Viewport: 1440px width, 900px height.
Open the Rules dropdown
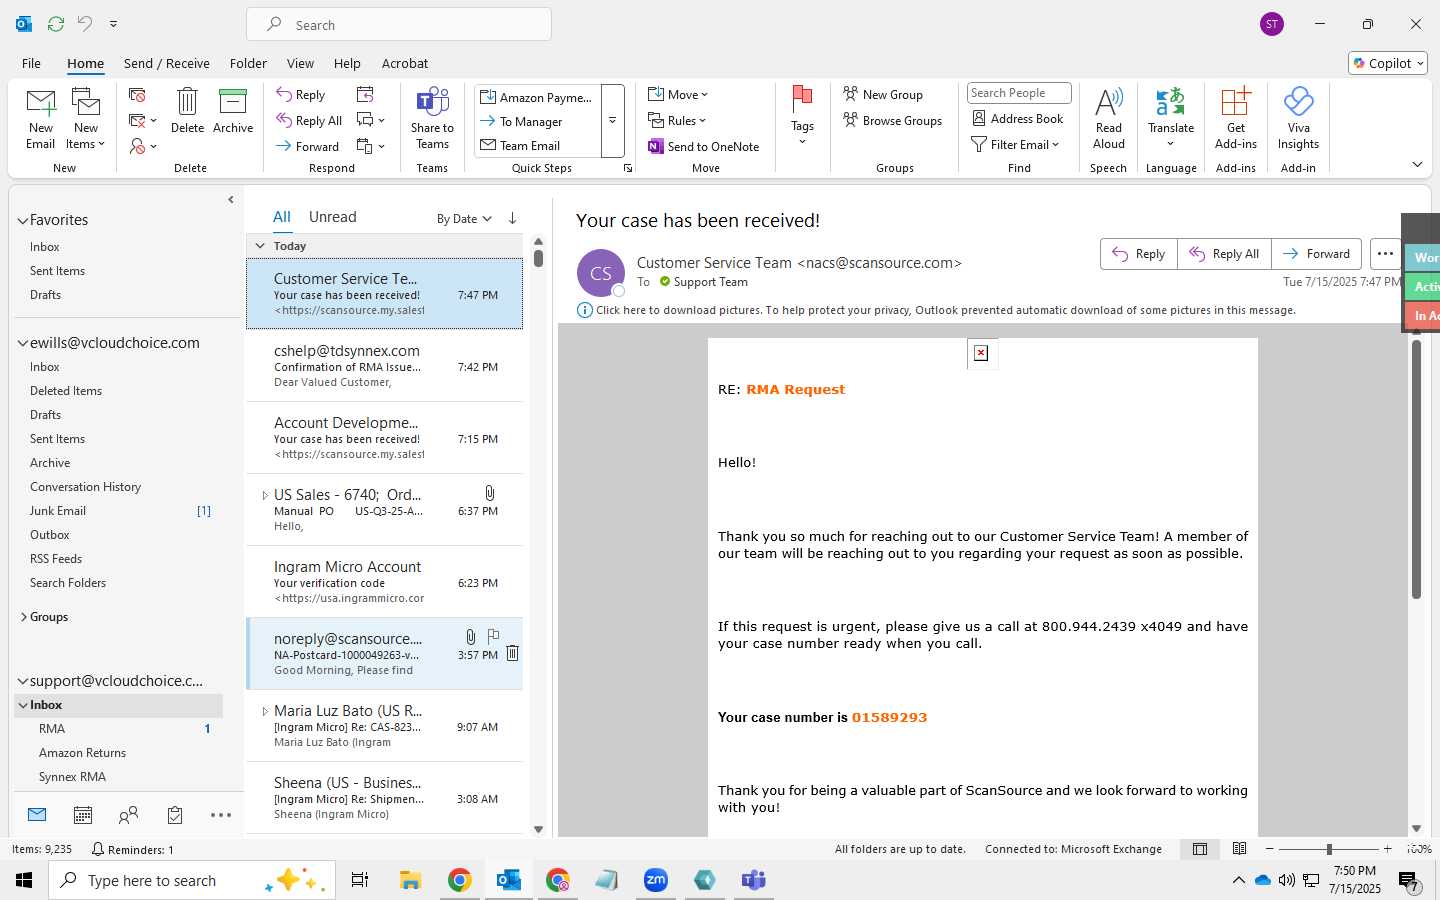click(677, 120)
